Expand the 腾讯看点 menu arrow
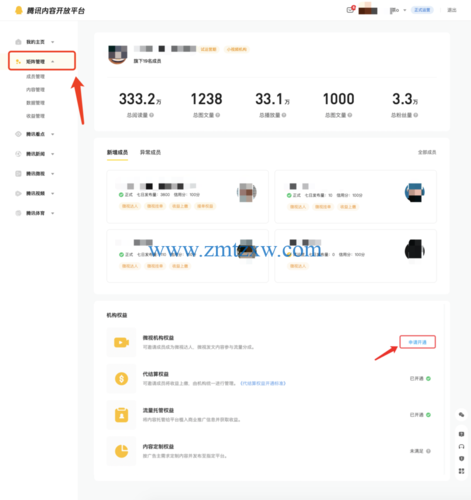This screenshot has height=500, width=471. (x=53, y=134)
